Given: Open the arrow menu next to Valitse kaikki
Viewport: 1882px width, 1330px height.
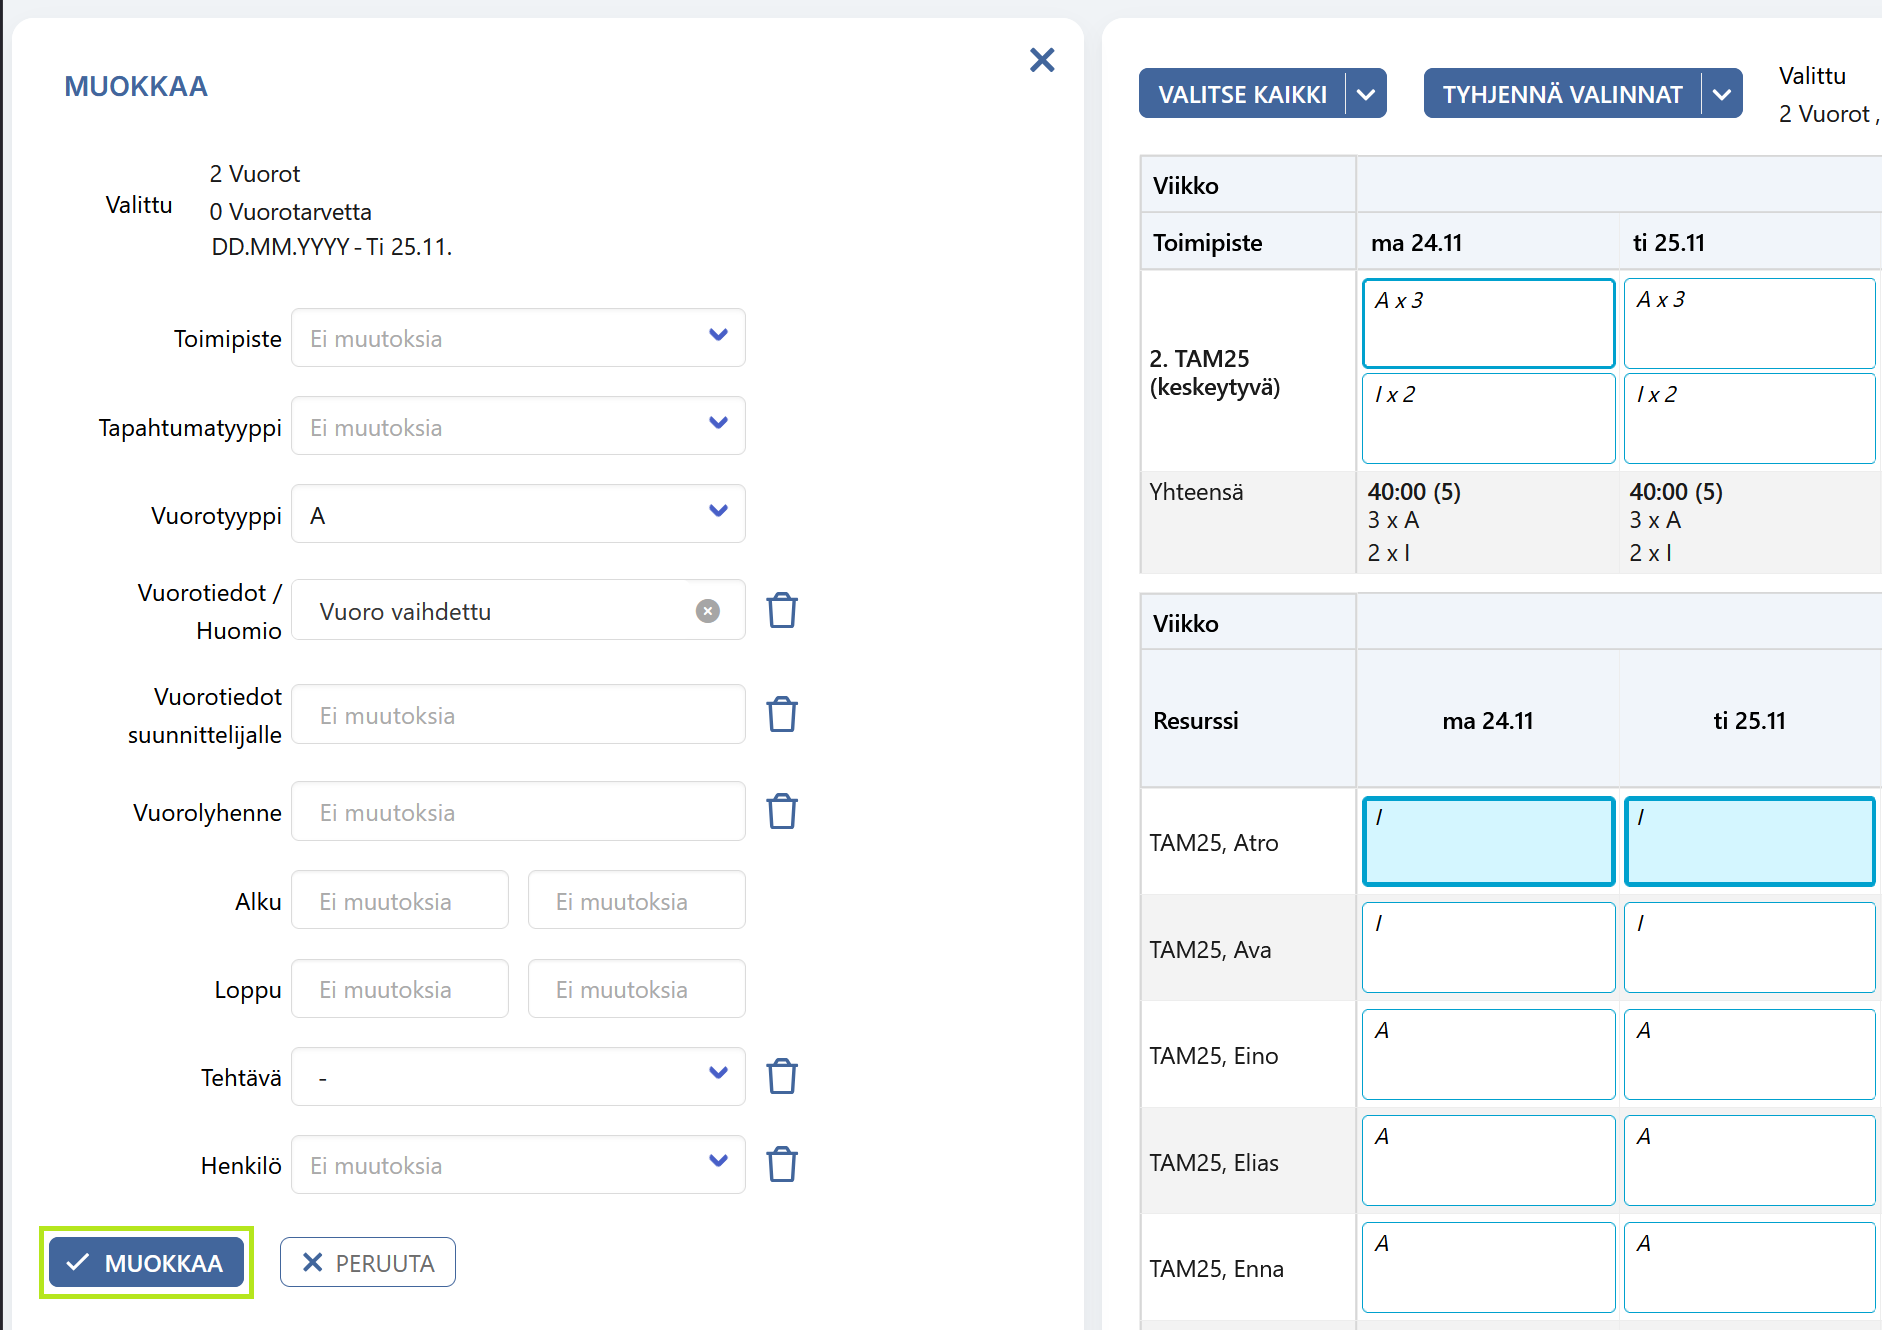Looking at the screenshot, I should 1366,94.
